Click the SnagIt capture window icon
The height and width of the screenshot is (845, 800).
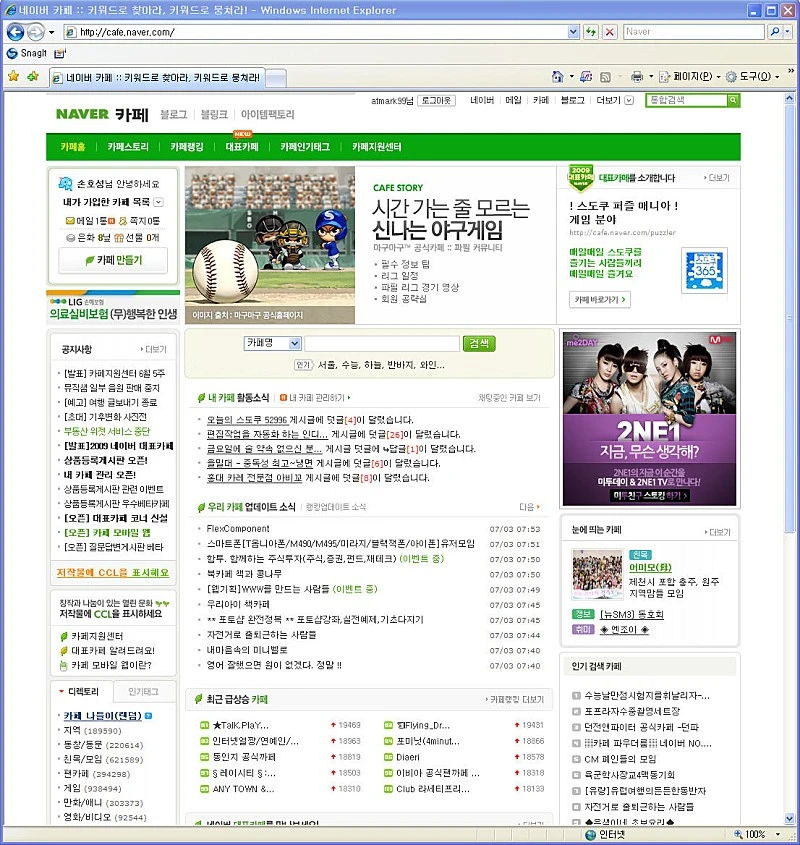click(60, 53)
